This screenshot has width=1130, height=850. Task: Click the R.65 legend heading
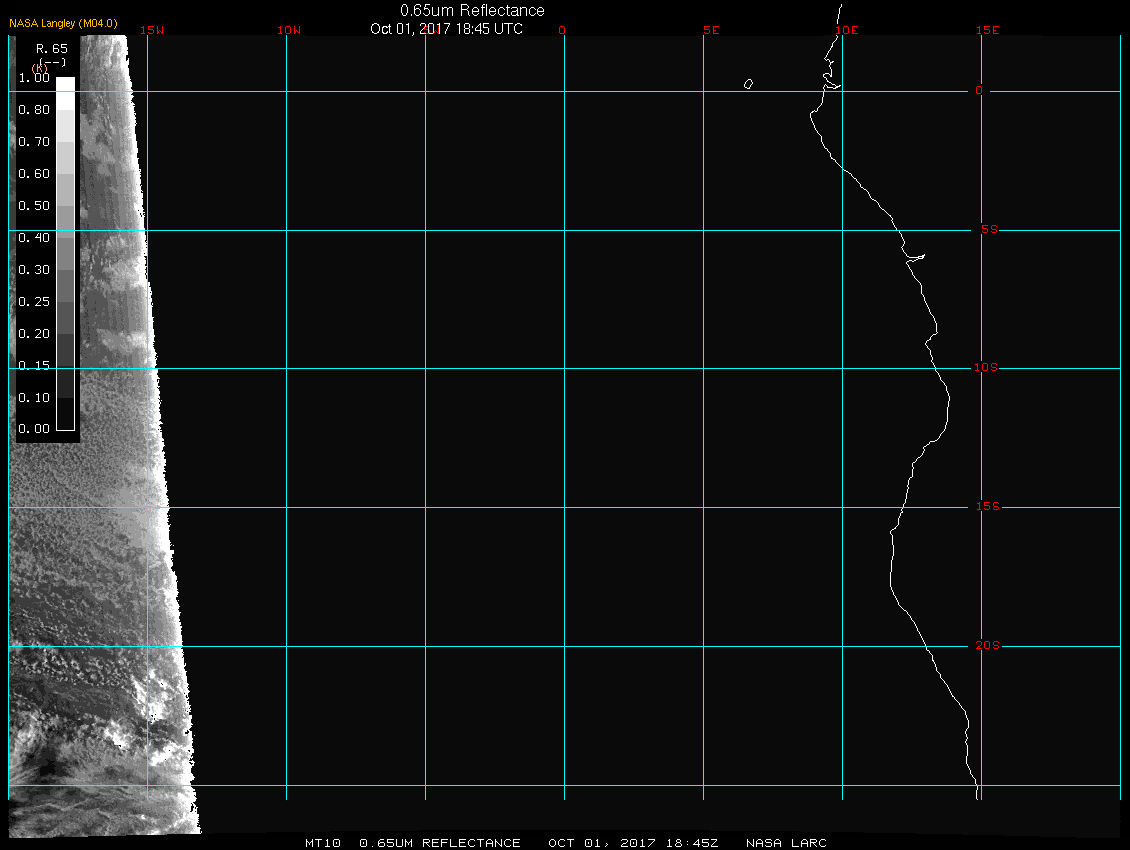(x=51, y=48)
